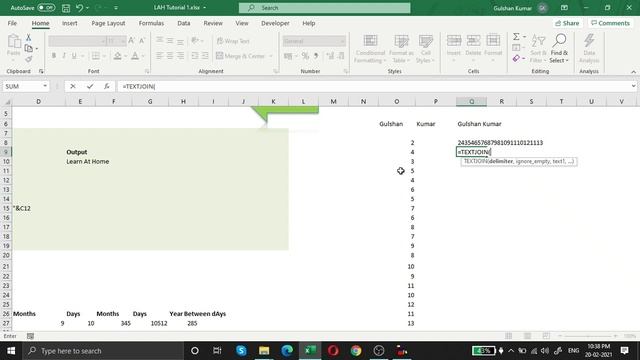The width and height of the screenshot is (640, 360).
Task: Open Sort & Filter menu
Action: (x=538, y=49)
